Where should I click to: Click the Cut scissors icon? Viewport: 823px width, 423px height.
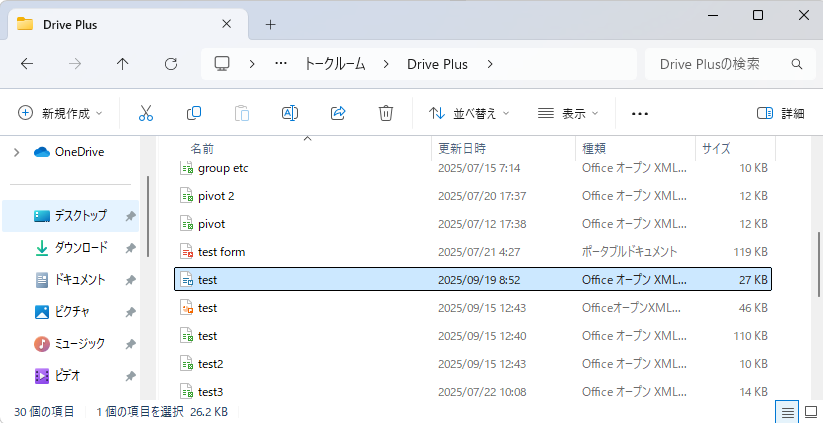coord(146,113)
